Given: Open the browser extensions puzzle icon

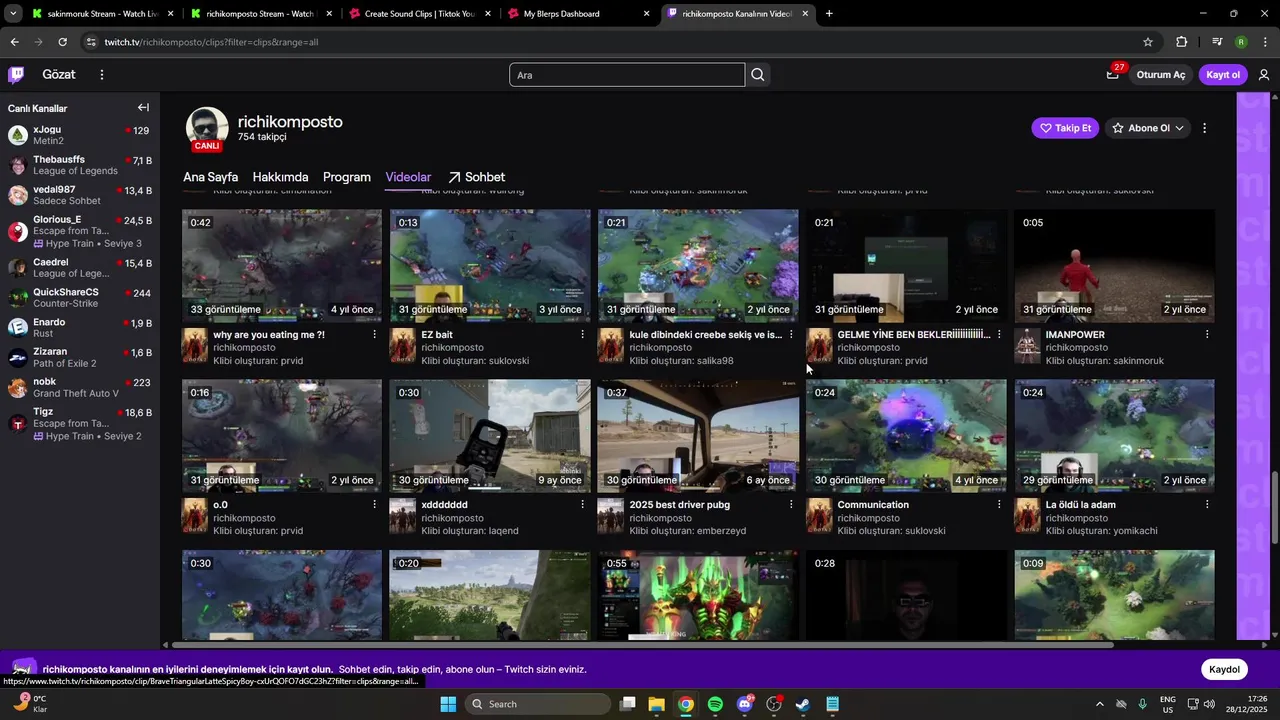Looking at the screenshot, I should pyautogui.click(x=1182, y=42).
